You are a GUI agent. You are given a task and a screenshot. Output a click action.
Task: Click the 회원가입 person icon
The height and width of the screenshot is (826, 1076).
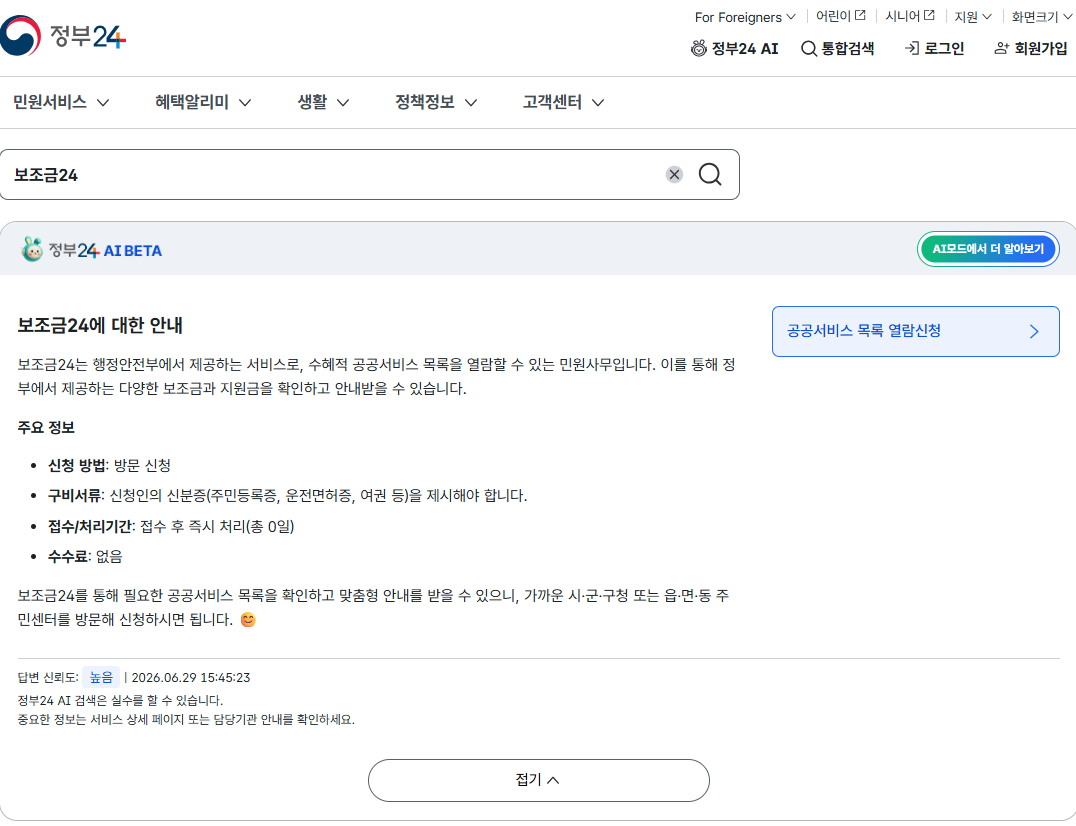pos(1002,49)
